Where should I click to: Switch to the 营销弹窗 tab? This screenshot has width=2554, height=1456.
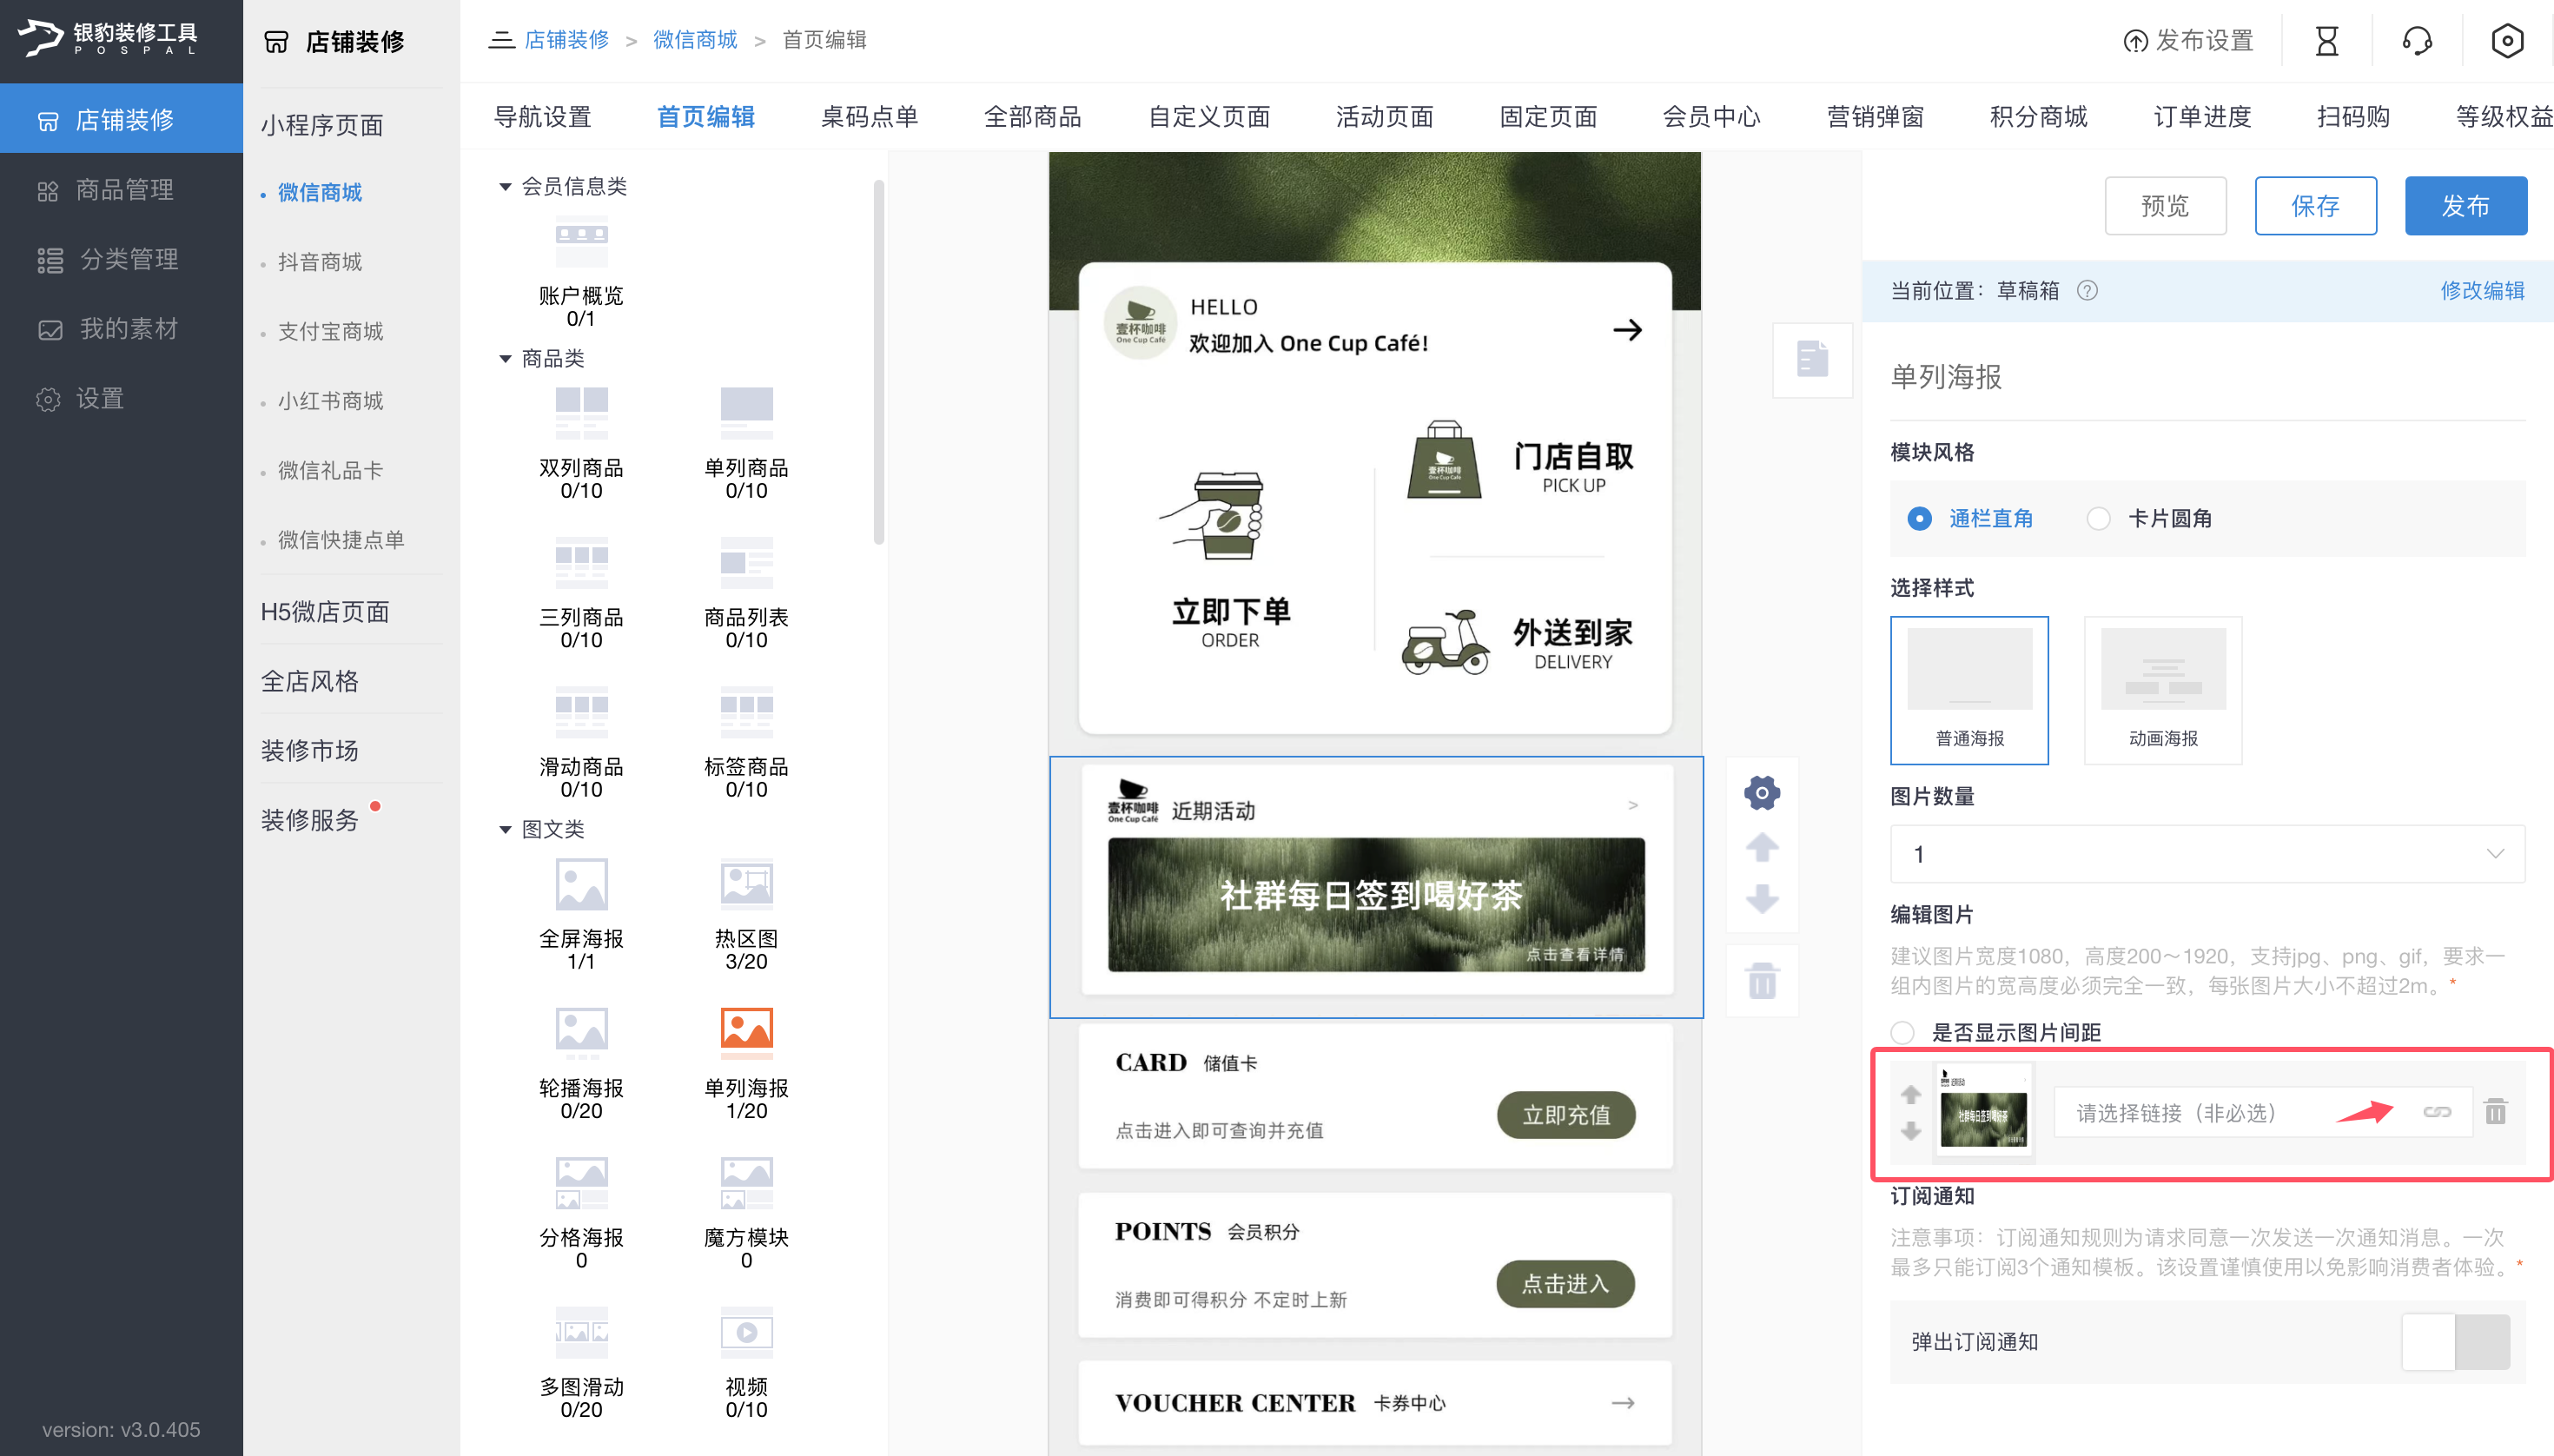pos(1876,117)
